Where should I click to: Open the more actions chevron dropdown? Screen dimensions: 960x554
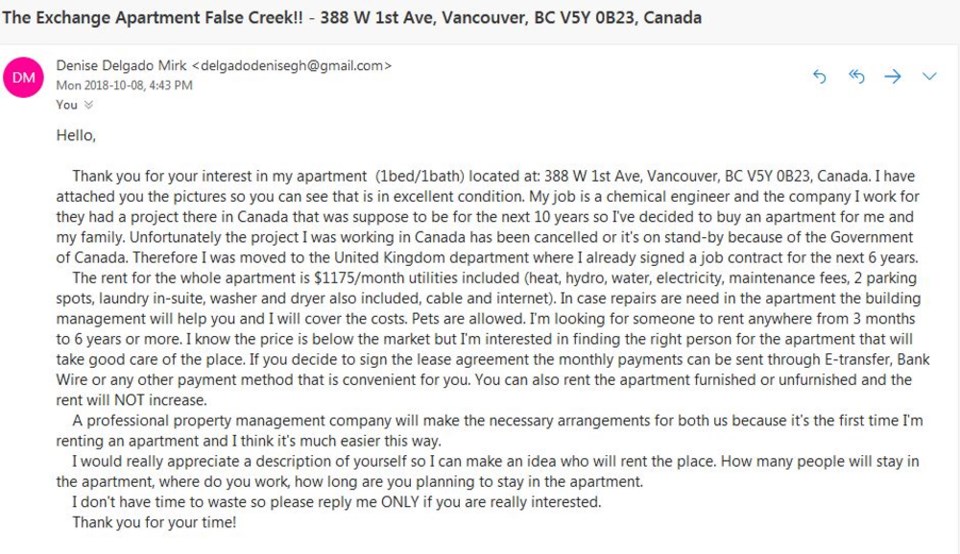[929, 77]
